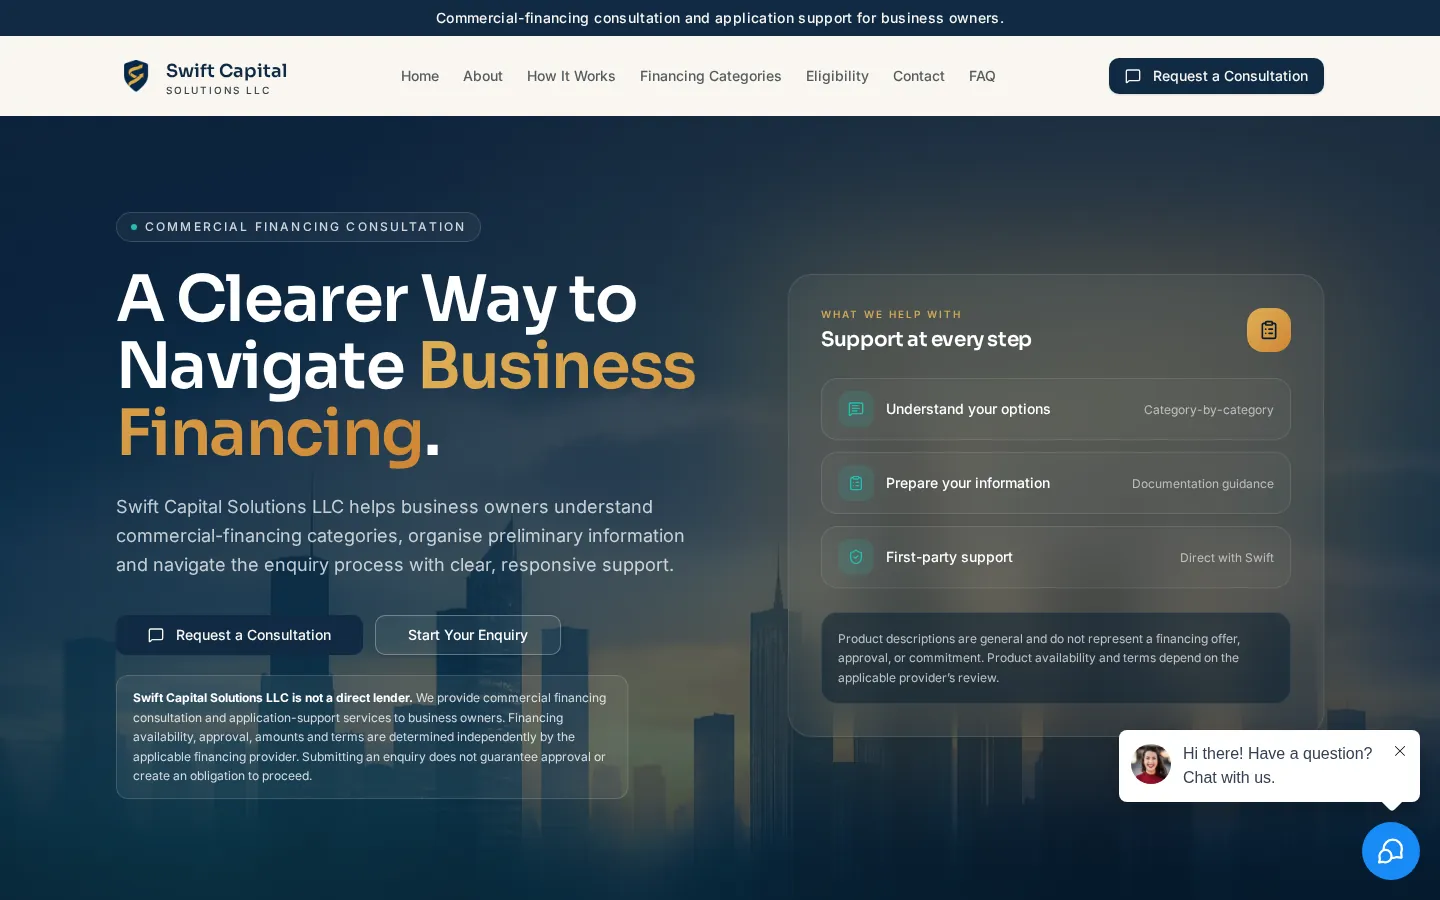
Task: Open How It Works in navigation
Action: pos(571,76)
